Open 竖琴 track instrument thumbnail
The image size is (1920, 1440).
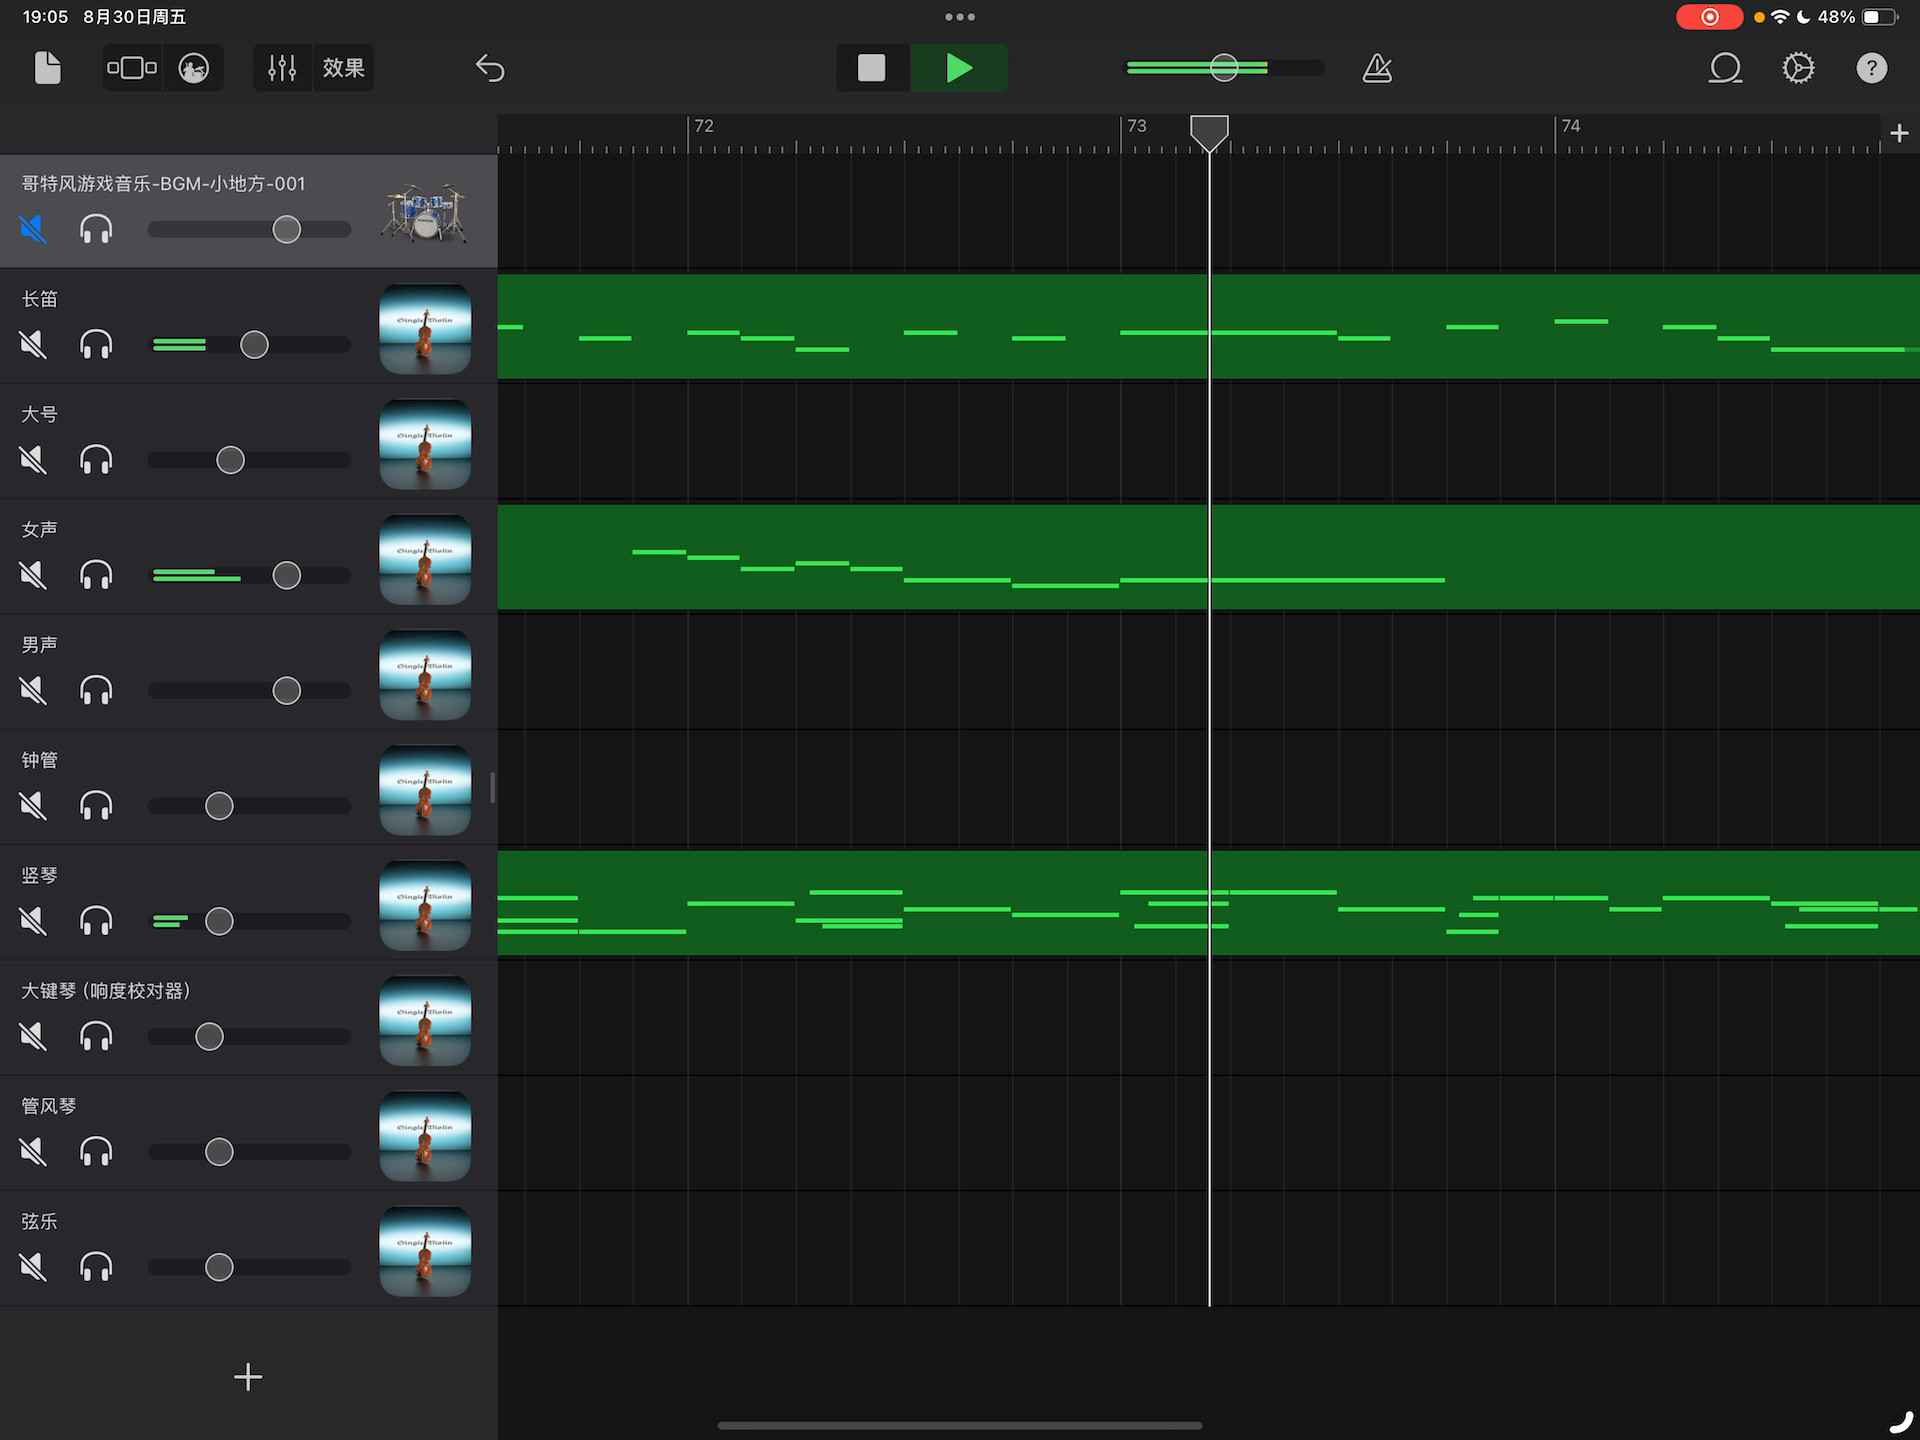click(425, 905)
